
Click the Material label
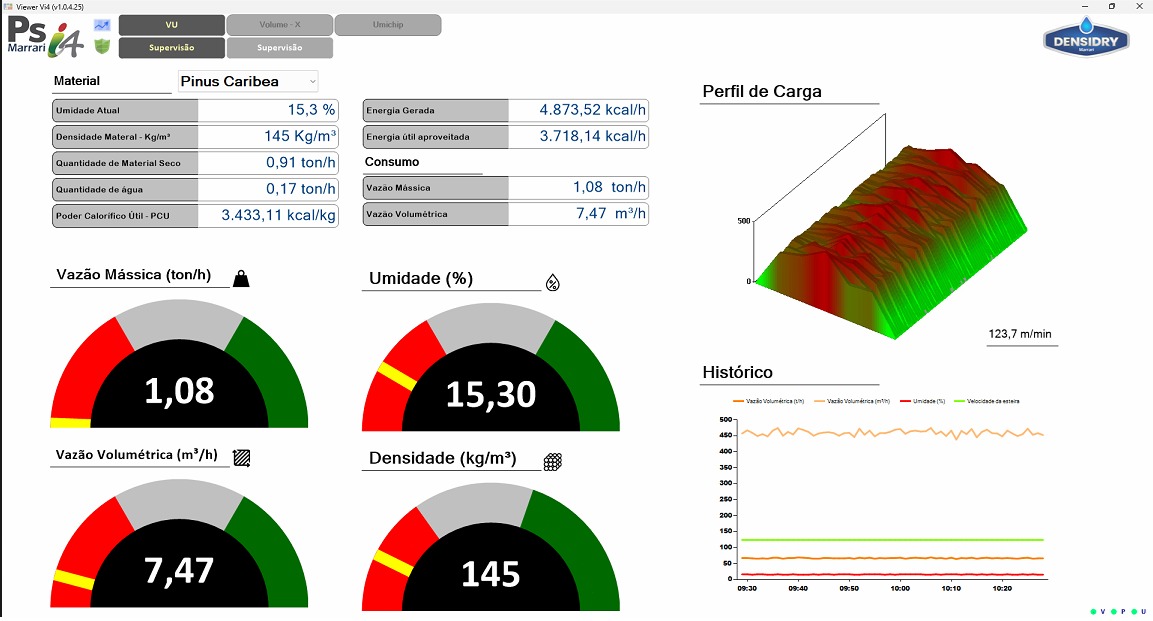coord(76,82)
